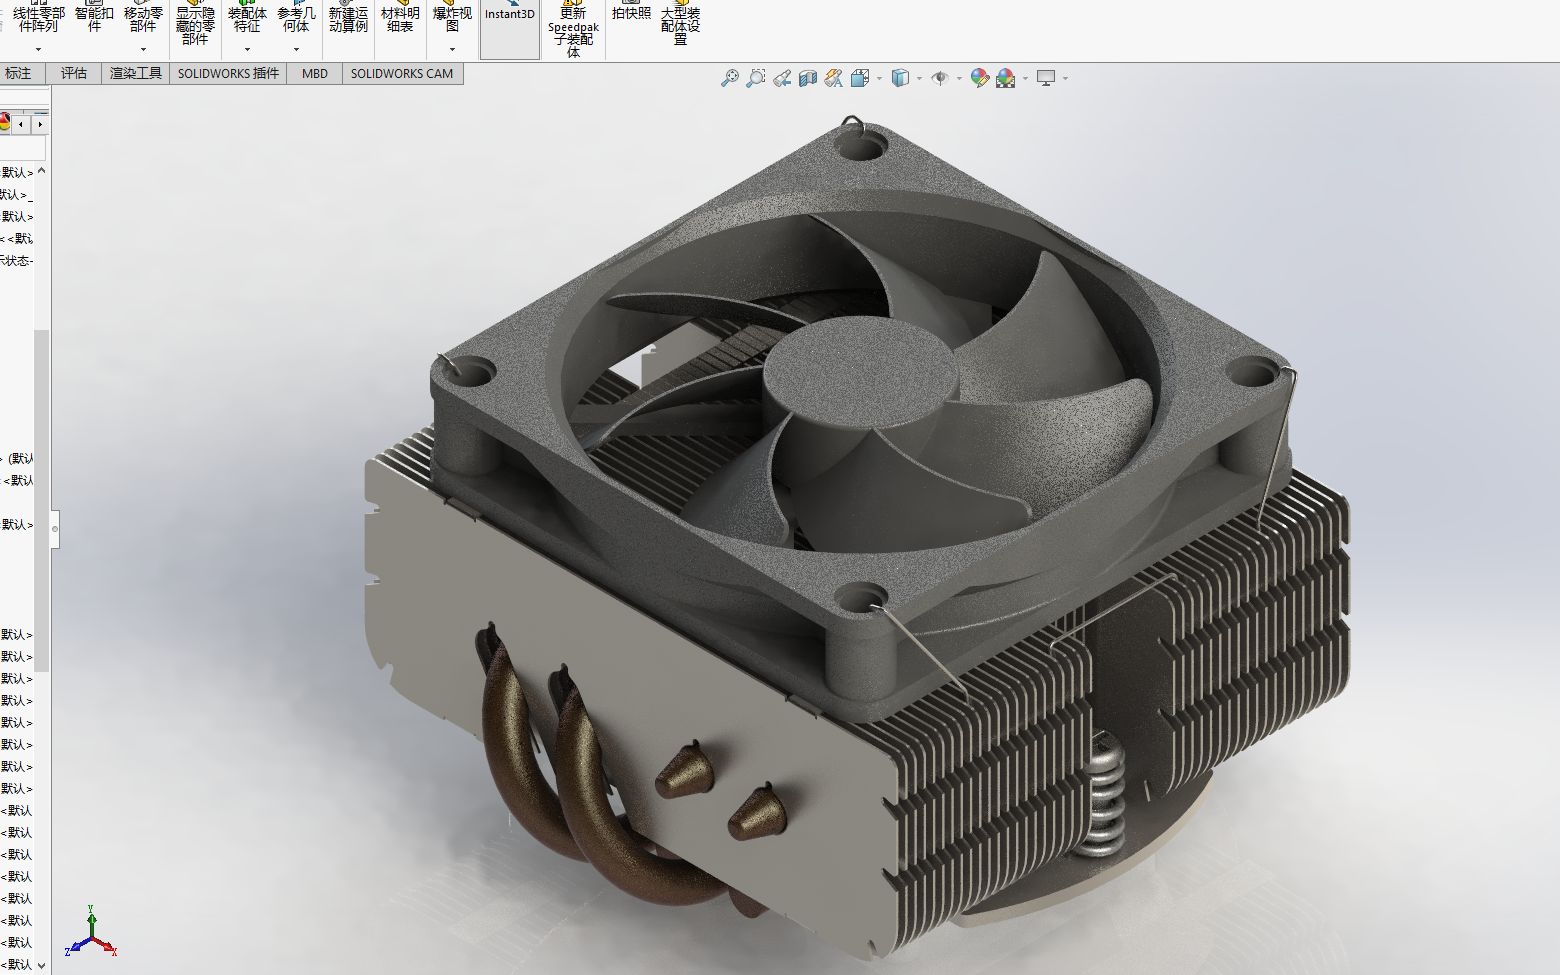Toggle the Hide/Show Items eye icon

[940, 78]
